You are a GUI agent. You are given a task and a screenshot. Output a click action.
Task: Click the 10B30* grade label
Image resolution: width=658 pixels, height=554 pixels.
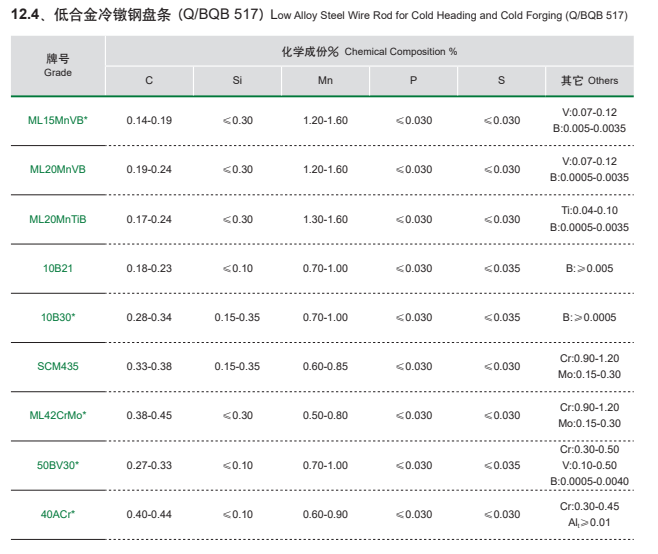click(x=58, y=317)
